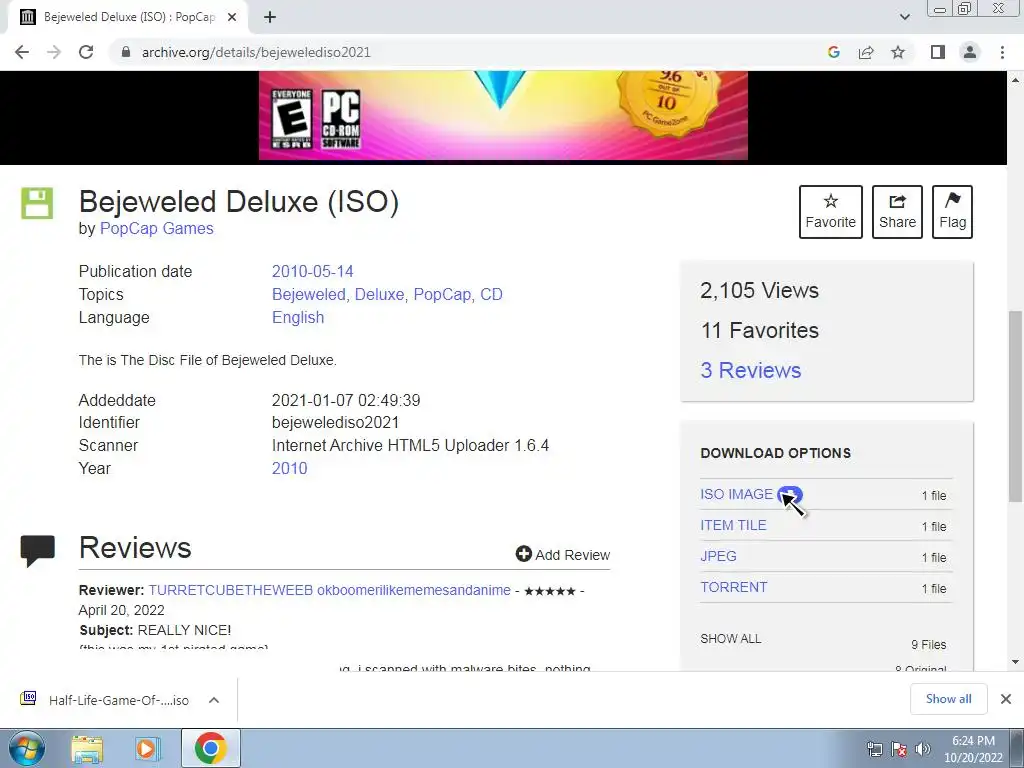Download the ITEM TILE file
The image size is (1024, 768).
point(733,525)
